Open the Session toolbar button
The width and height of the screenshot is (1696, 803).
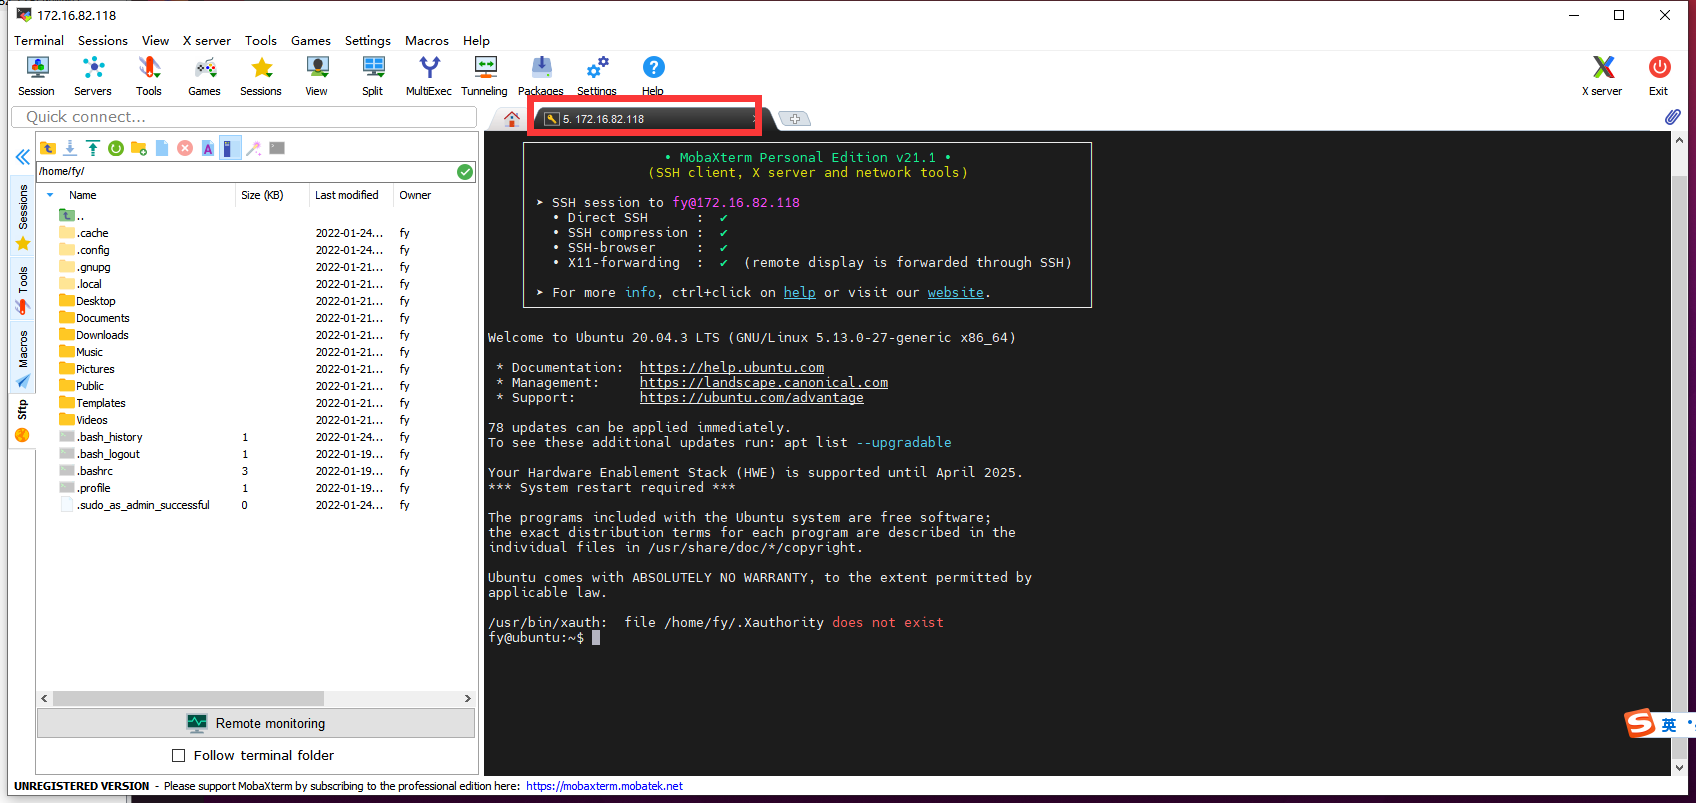[x=37, y=76]
